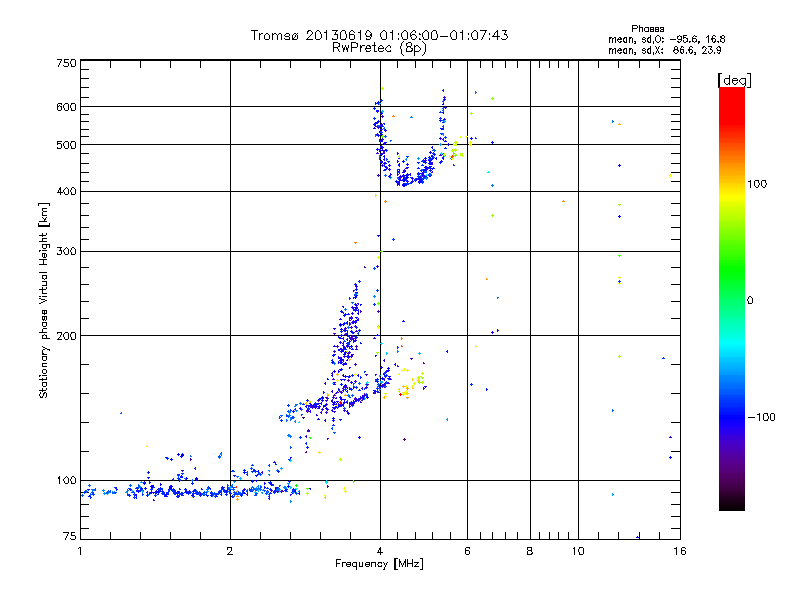Click the x-axis tick label '6'
Screen dimensions: 800x600
click(x=467, y=551)
